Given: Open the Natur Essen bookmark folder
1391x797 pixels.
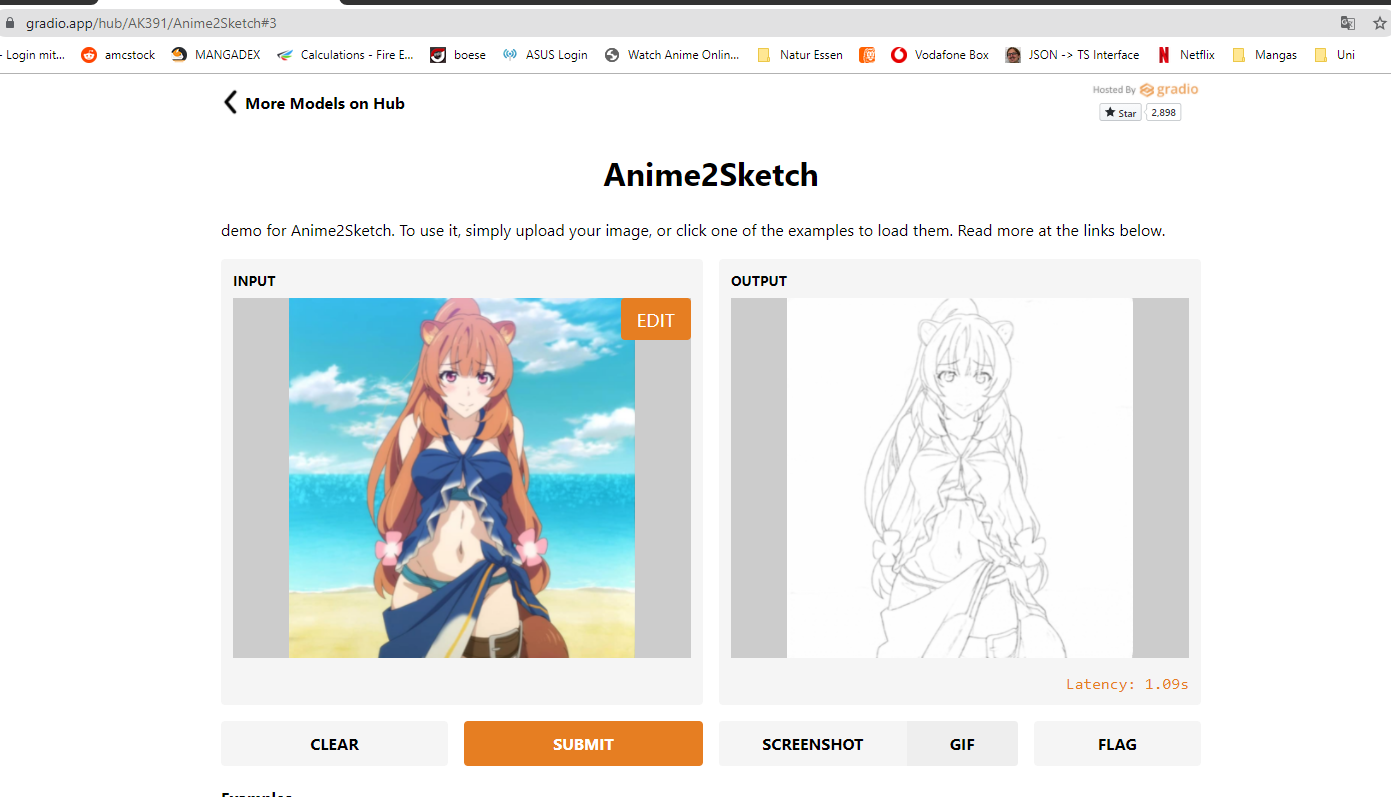Looking at the screenshot, I should coord(800,55).
